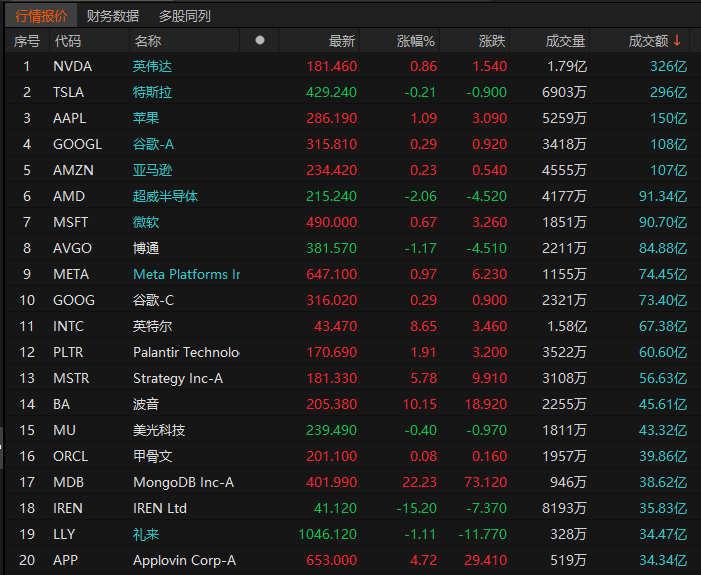Click the 代码 column header

click(68, 41)
